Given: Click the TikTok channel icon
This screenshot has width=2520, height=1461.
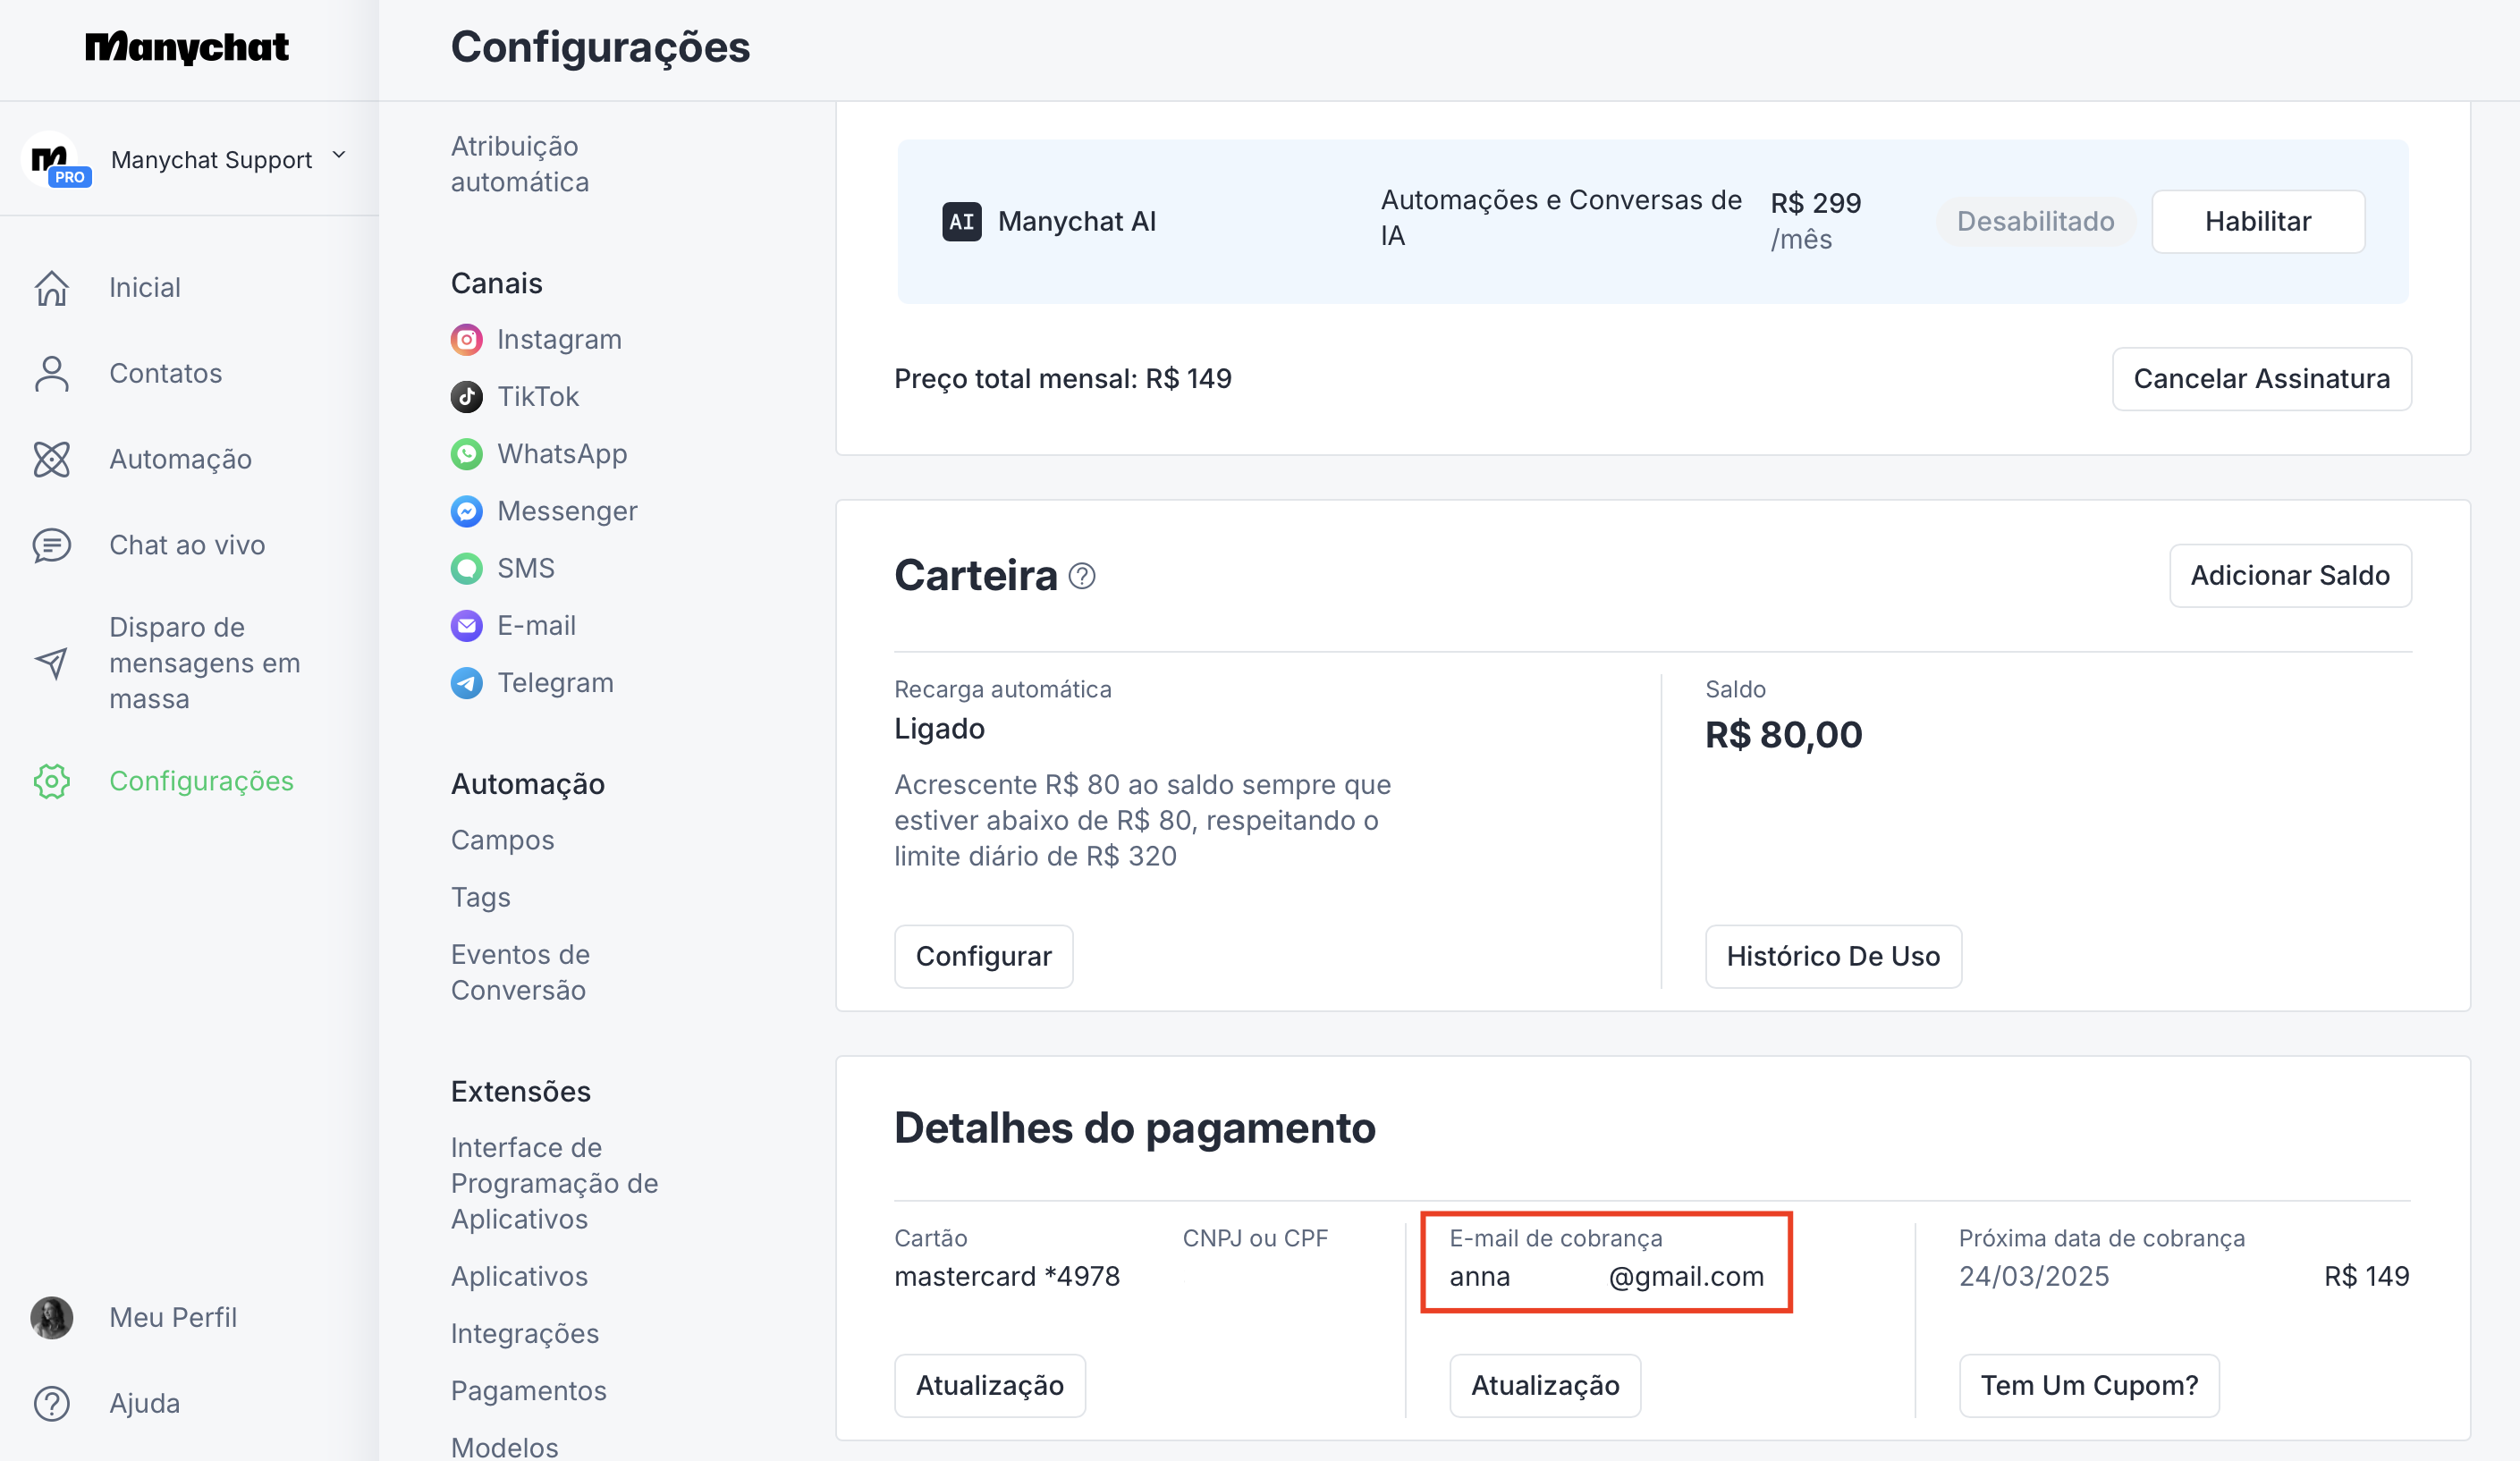Looking at the screenshot, I should click(466, 397).
